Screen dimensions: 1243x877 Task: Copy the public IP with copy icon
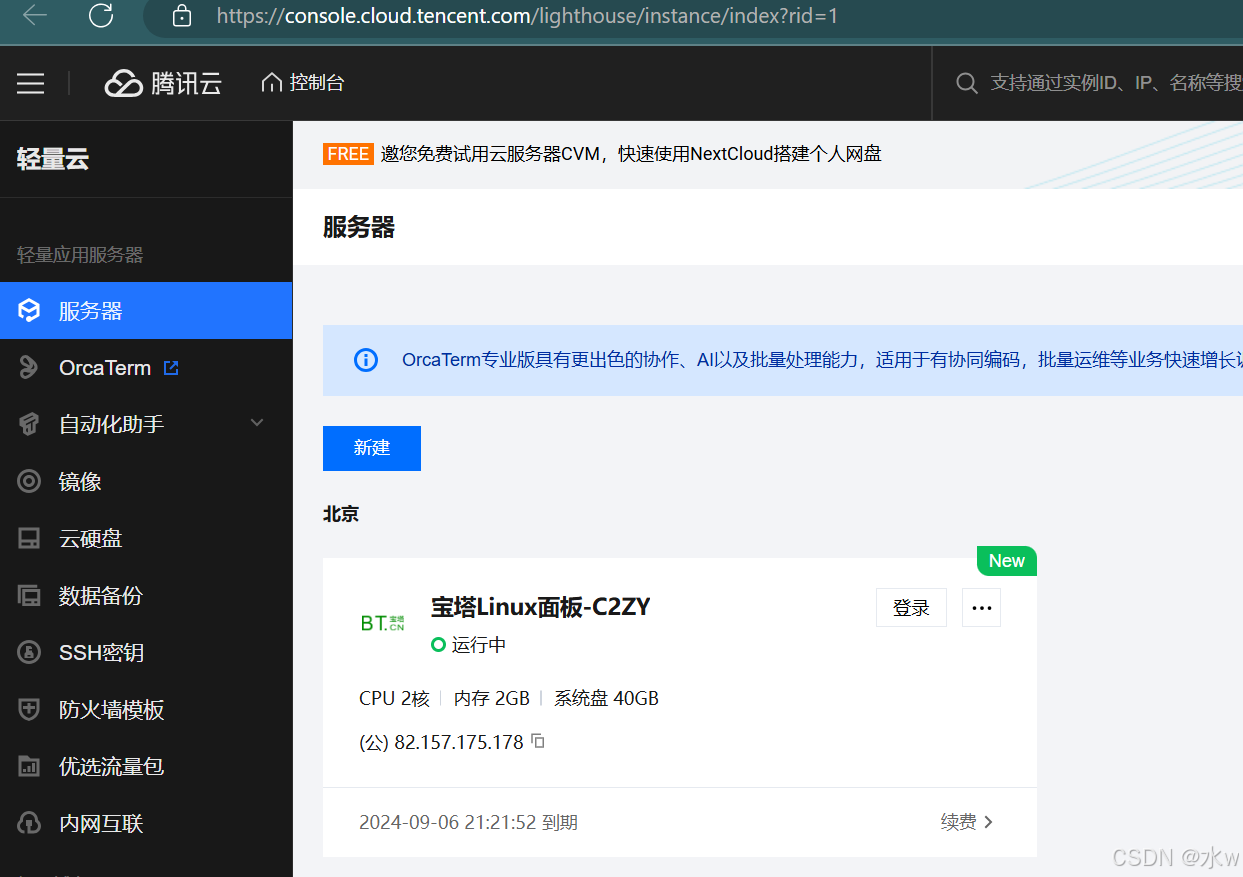point(538,741)
